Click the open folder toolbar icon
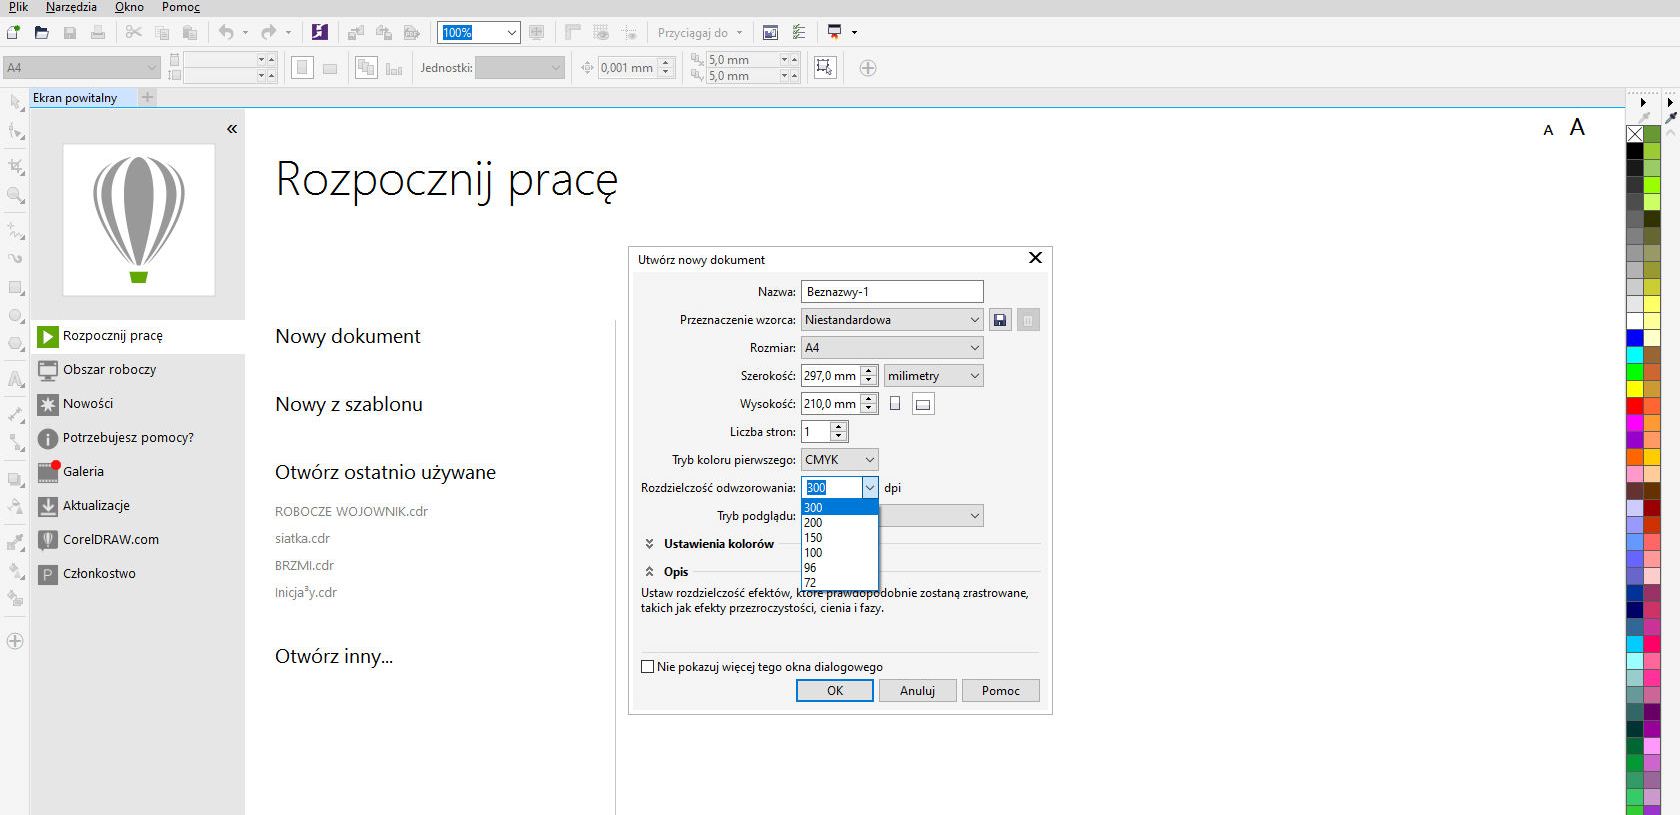 41,33
